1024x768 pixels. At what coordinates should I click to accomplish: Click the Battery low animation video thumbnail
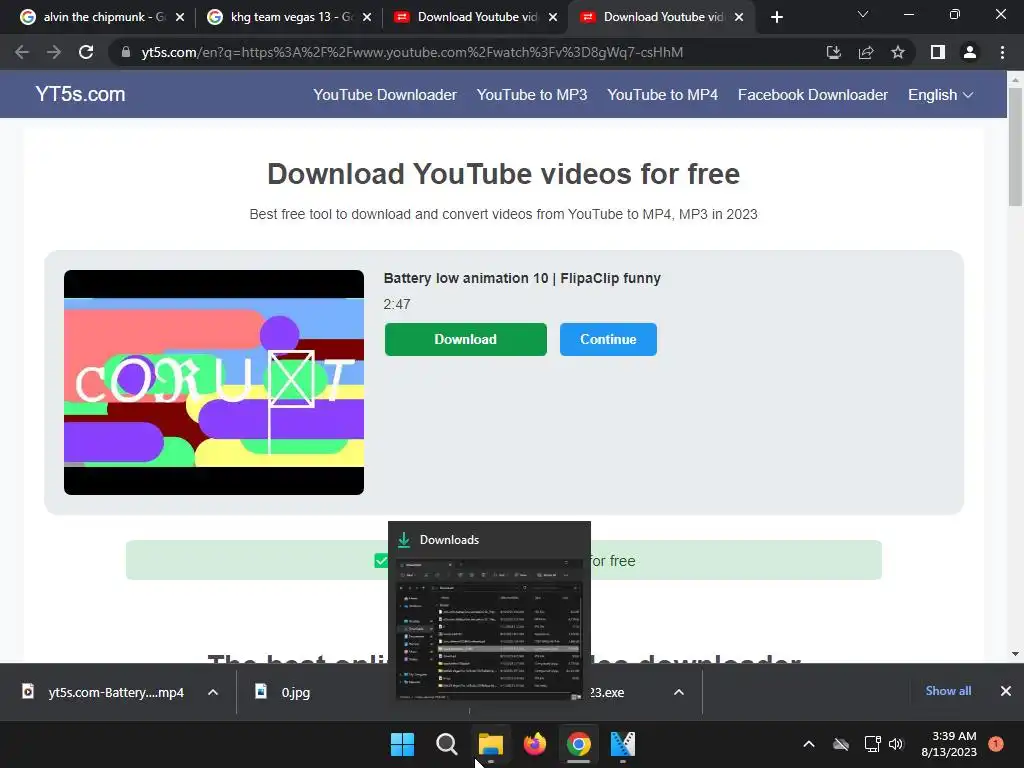pos(214,382)
